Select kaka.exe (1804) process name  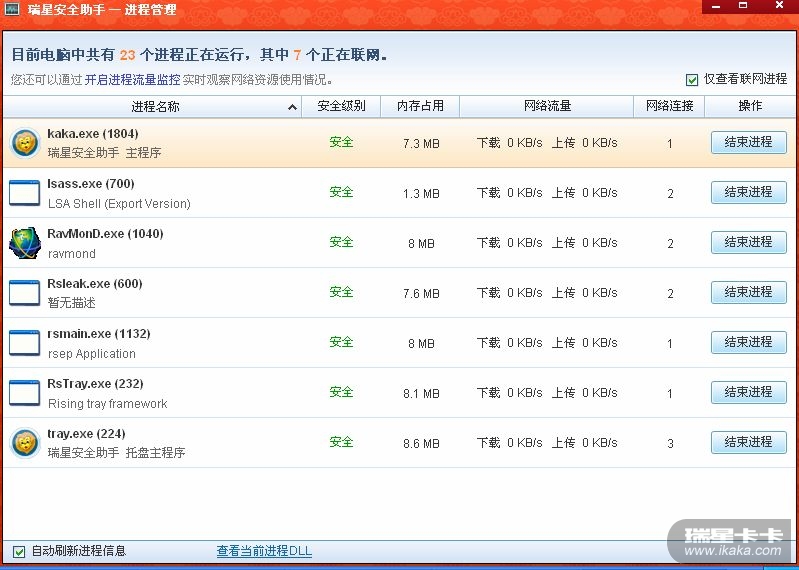click(93, 134)
